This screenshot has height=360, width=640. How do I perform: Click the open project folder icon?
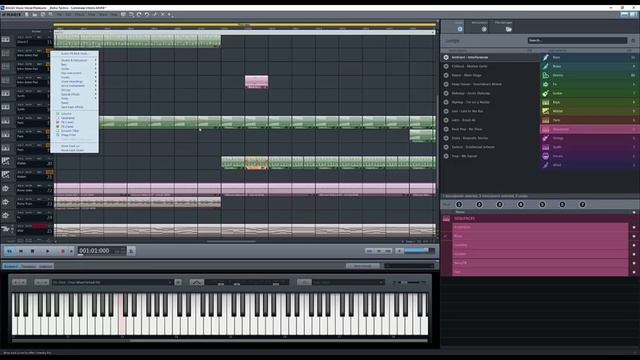(x=35, y=14)
